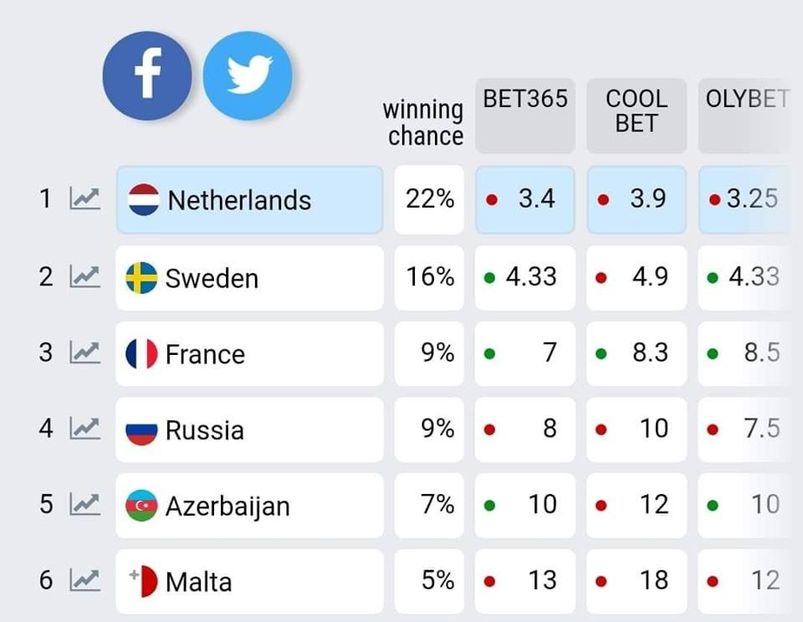803x622 pixels.
Task: Select the Azerbaijan row in the table
Action: pyautogui.click(x=248, y=505)
